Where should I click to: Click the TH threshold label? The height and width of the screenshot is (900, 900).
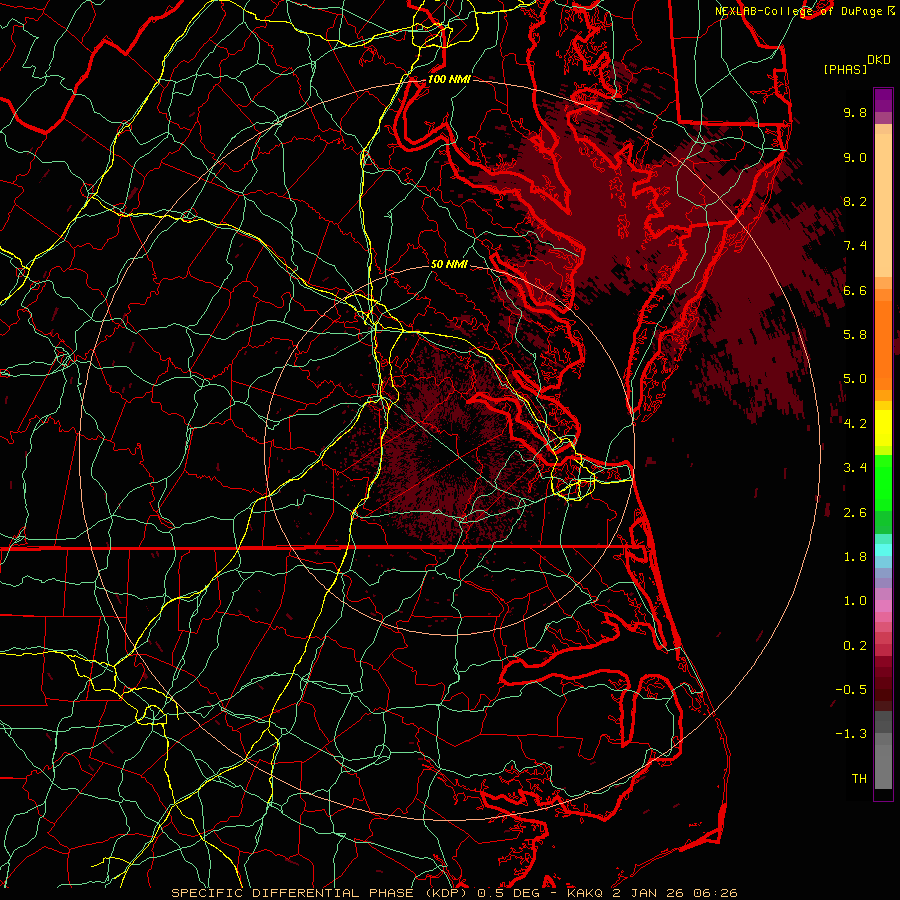tap(859, 779)
